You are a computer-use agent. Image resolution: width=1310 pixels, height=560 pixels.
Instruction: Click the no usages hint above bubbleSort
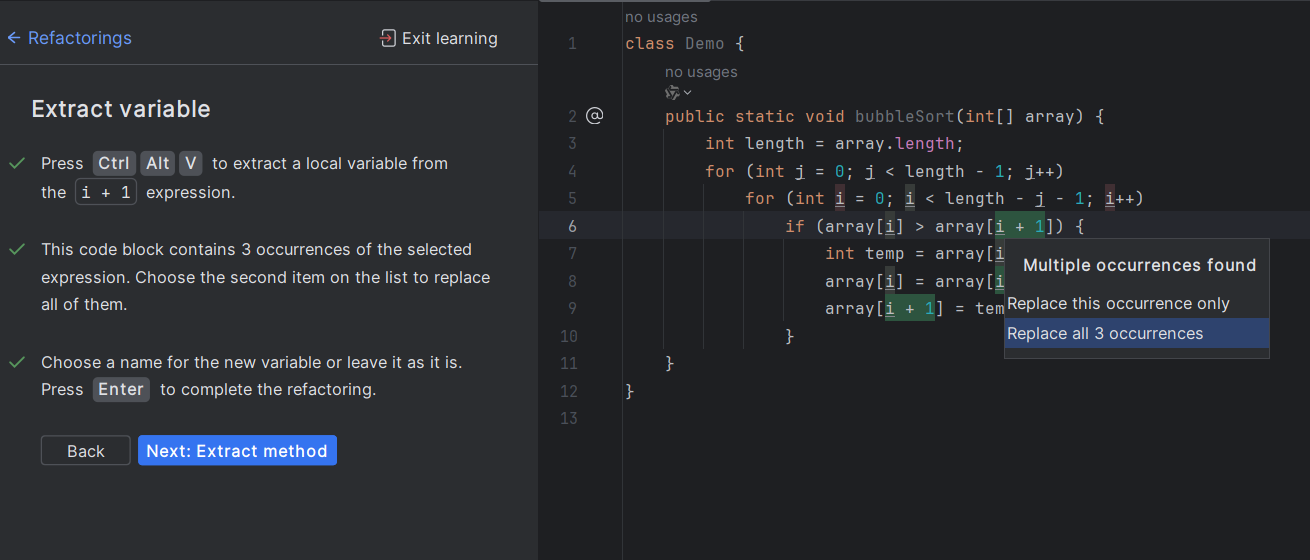pos(701,72)
